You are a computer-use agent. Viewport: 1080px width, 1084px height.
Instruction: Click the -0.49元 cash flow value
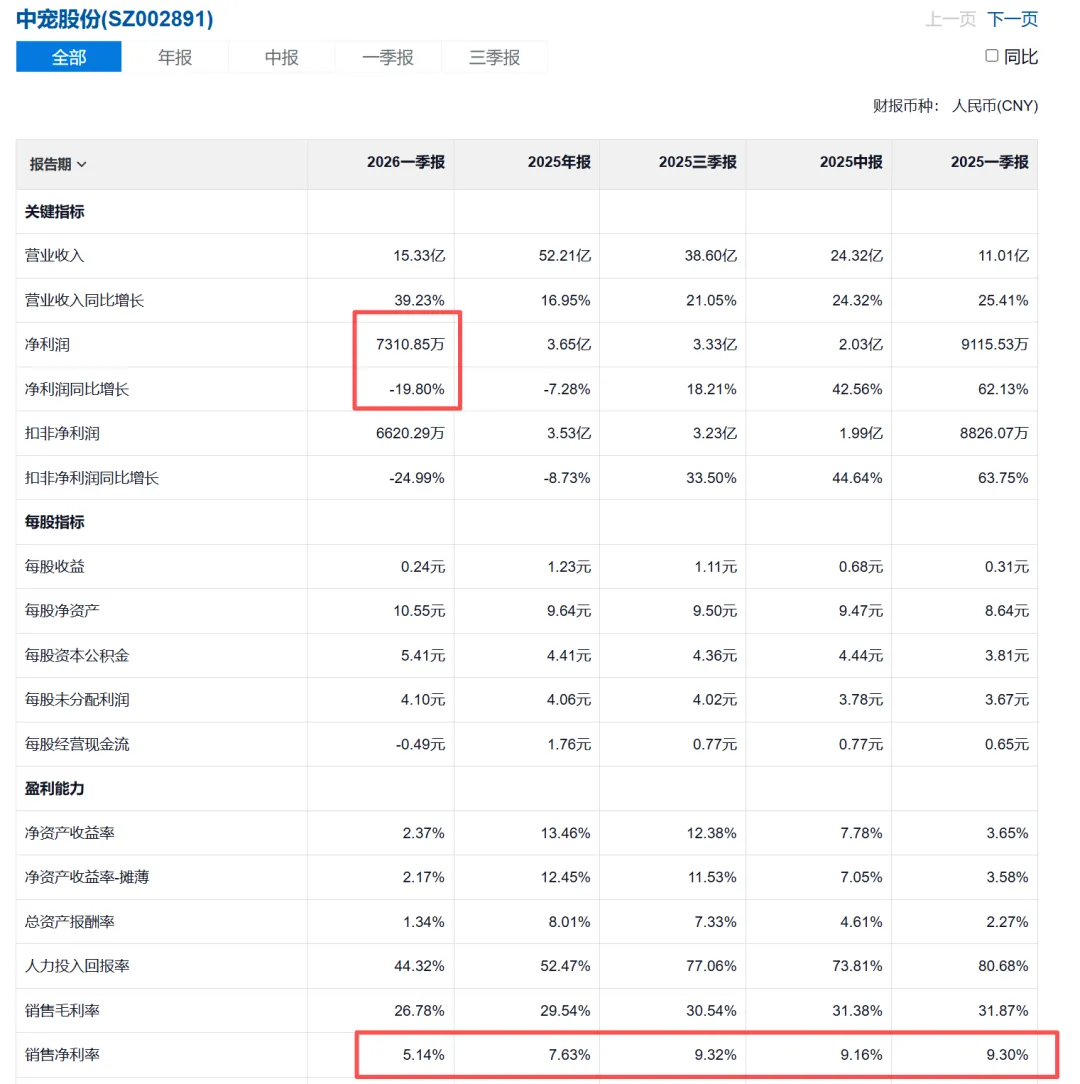420,745
